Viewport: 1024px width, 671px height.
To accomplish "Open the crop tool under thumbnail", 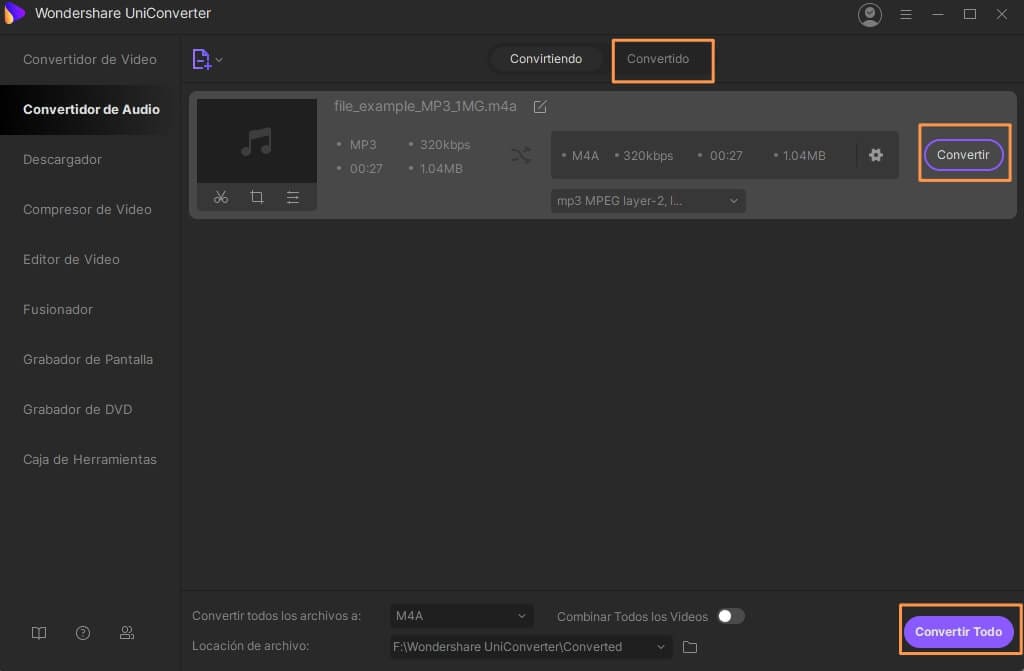I will click(x=257, y=197).
